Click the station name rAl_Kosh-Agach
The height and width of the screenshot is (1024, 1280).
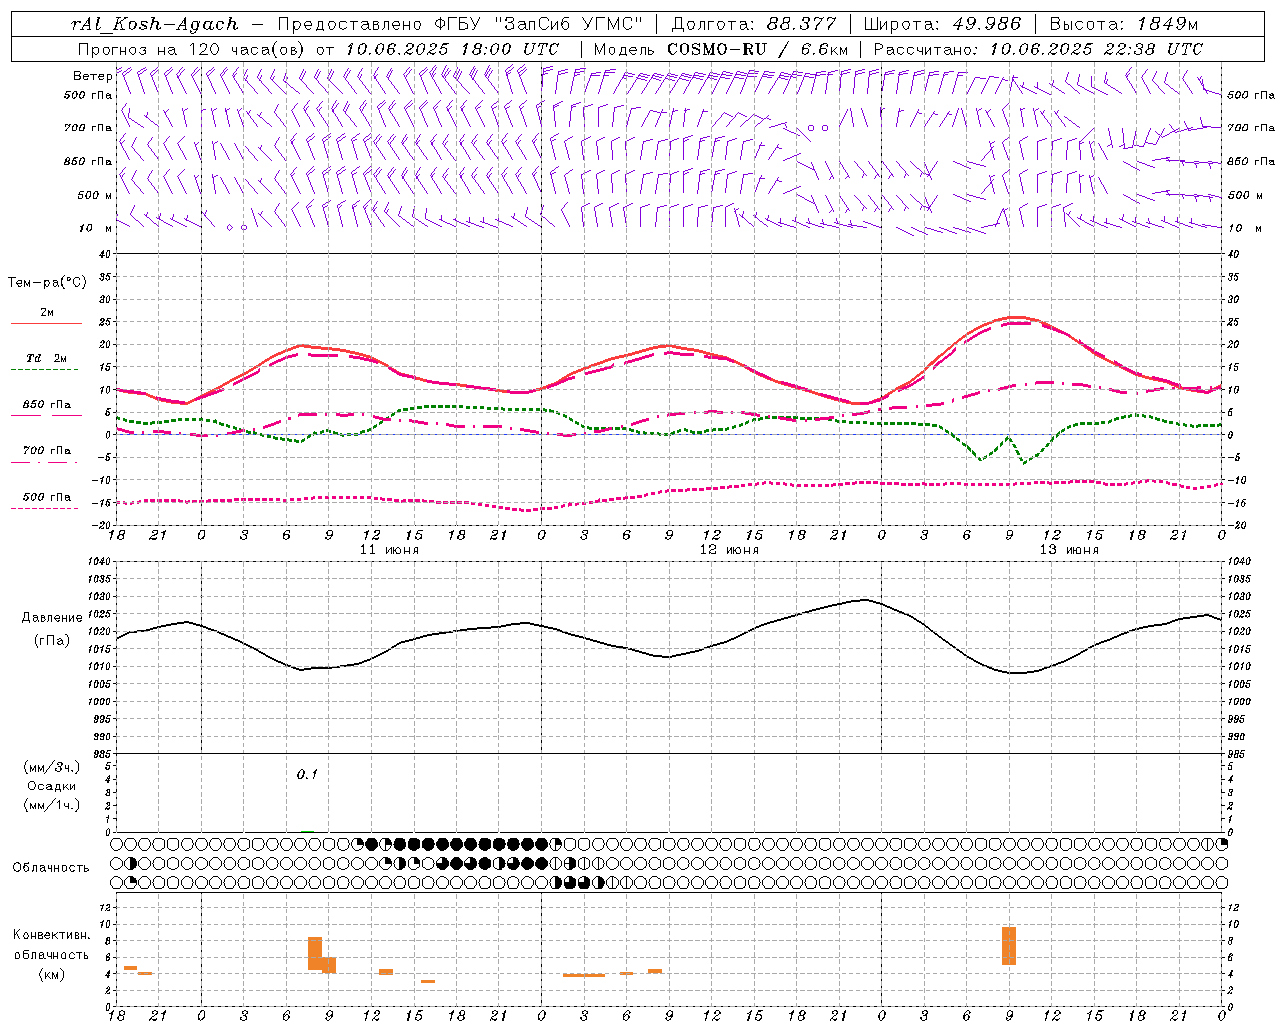(155, 24)
